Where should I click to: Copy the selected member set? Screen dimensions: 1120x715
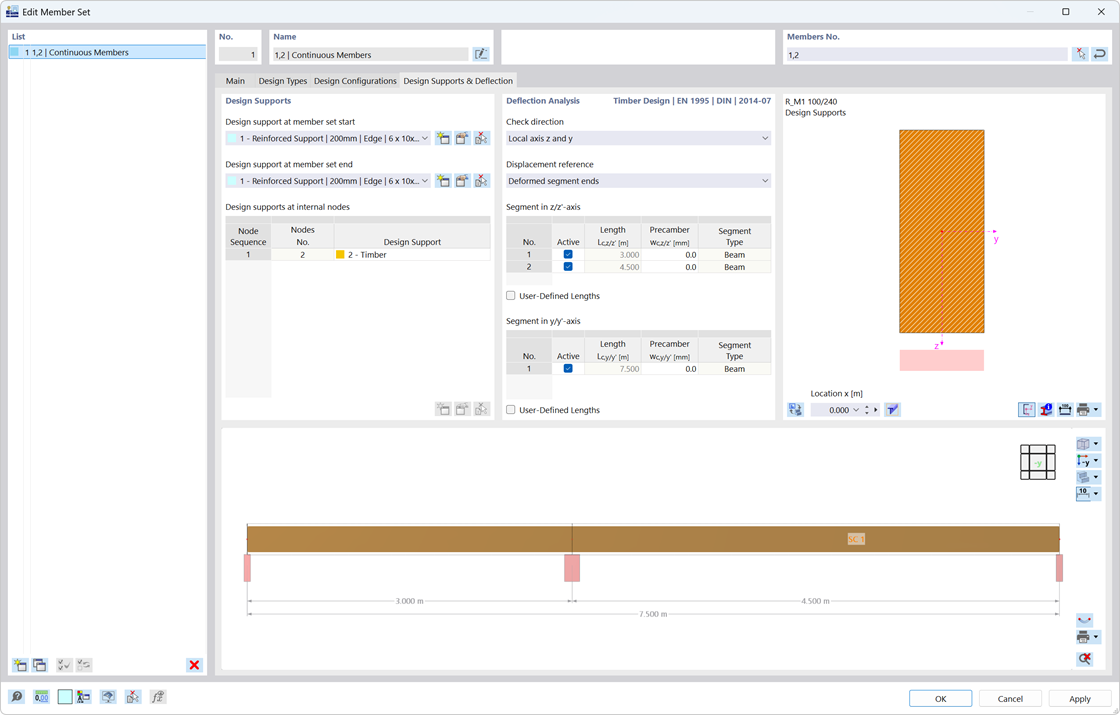40,664
